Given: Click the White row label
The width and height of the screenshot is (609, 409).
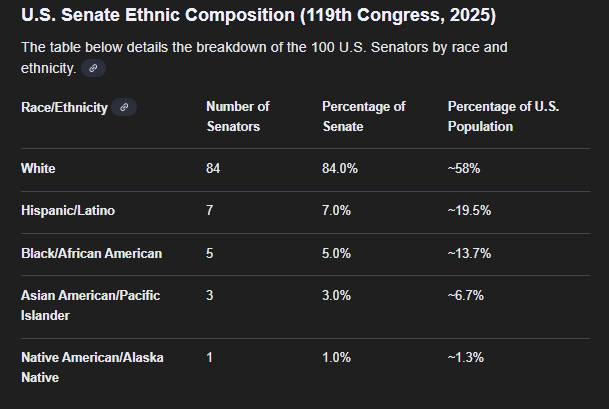Looking at the screenshot, I should [38, 169].
